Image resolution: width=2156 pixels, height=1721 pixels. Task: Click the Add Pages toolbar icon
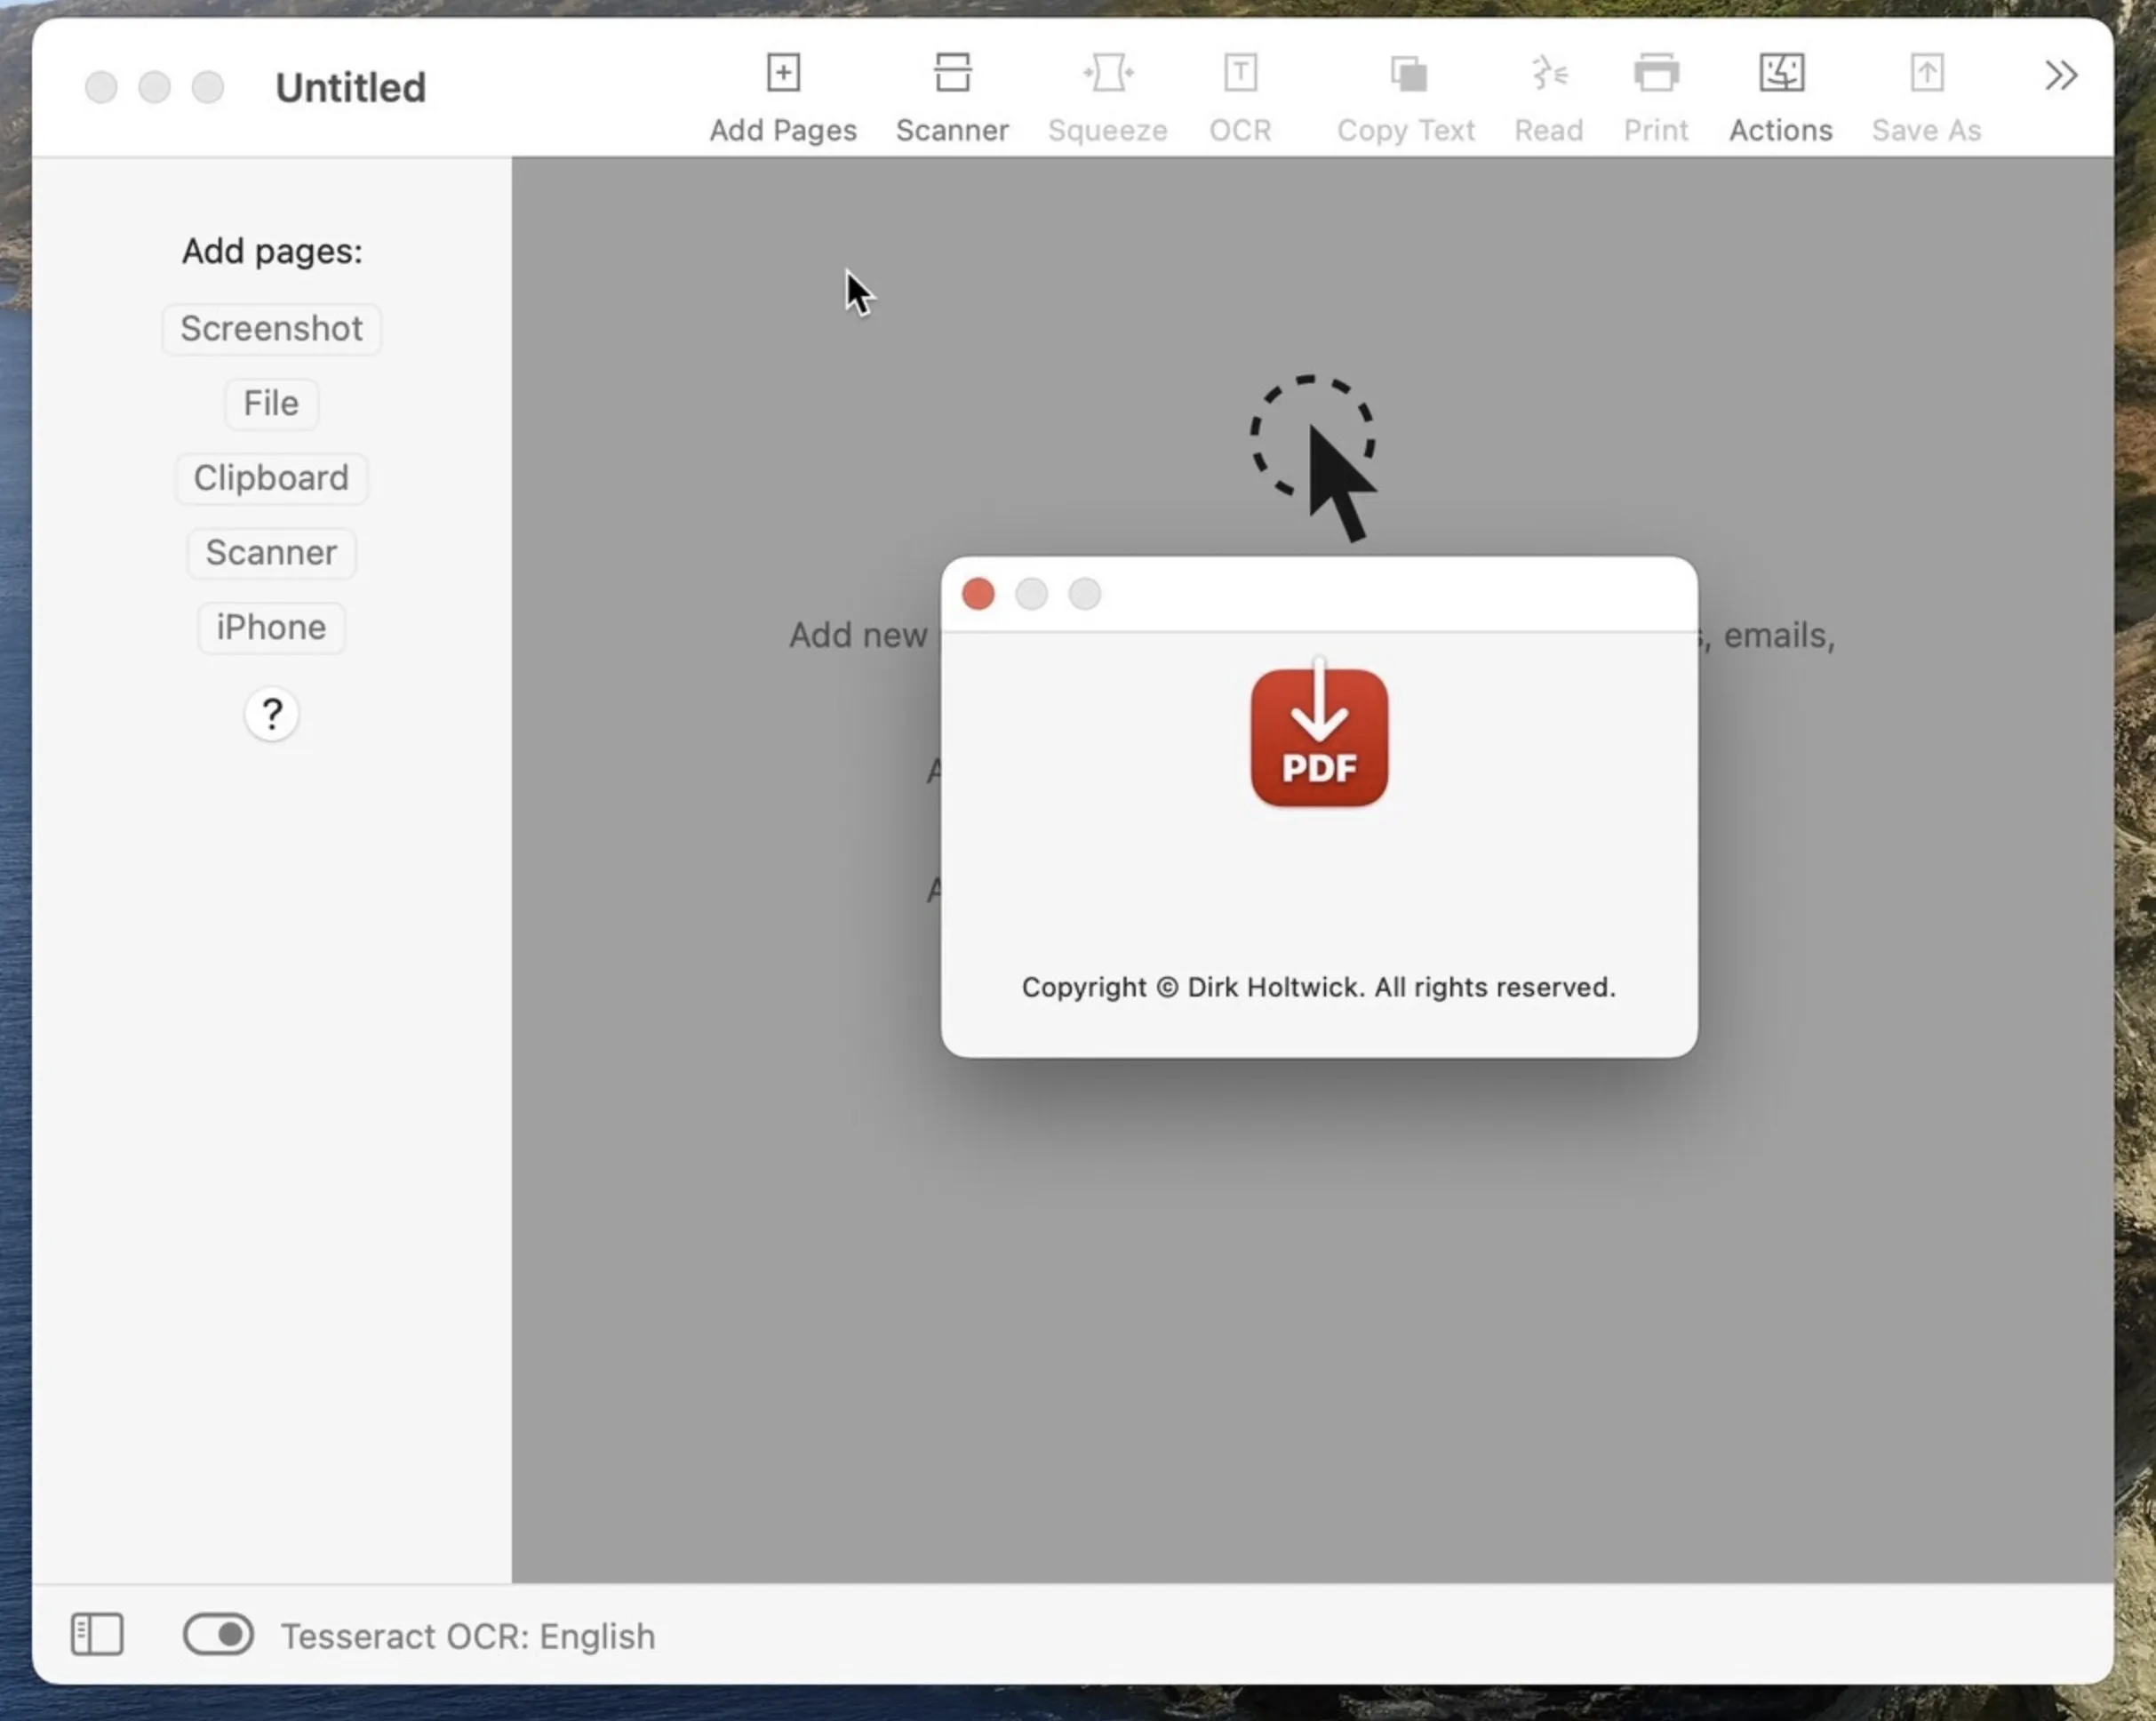[783, 74]
